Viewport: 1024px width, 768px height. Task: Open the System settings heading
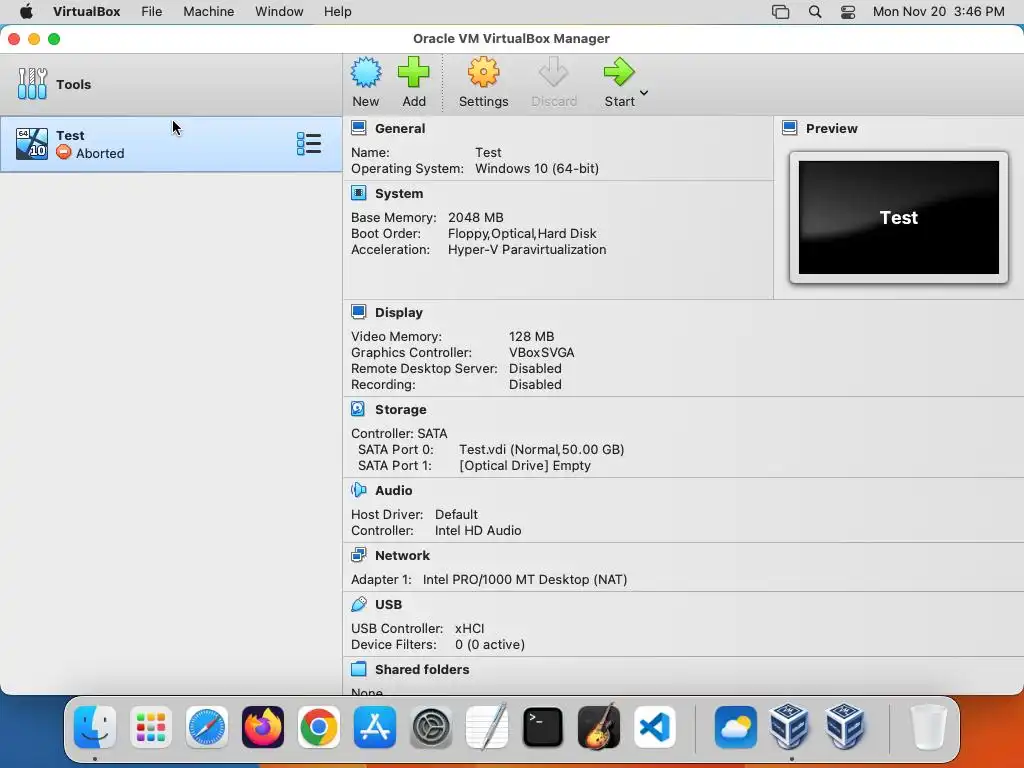point(399,193)
